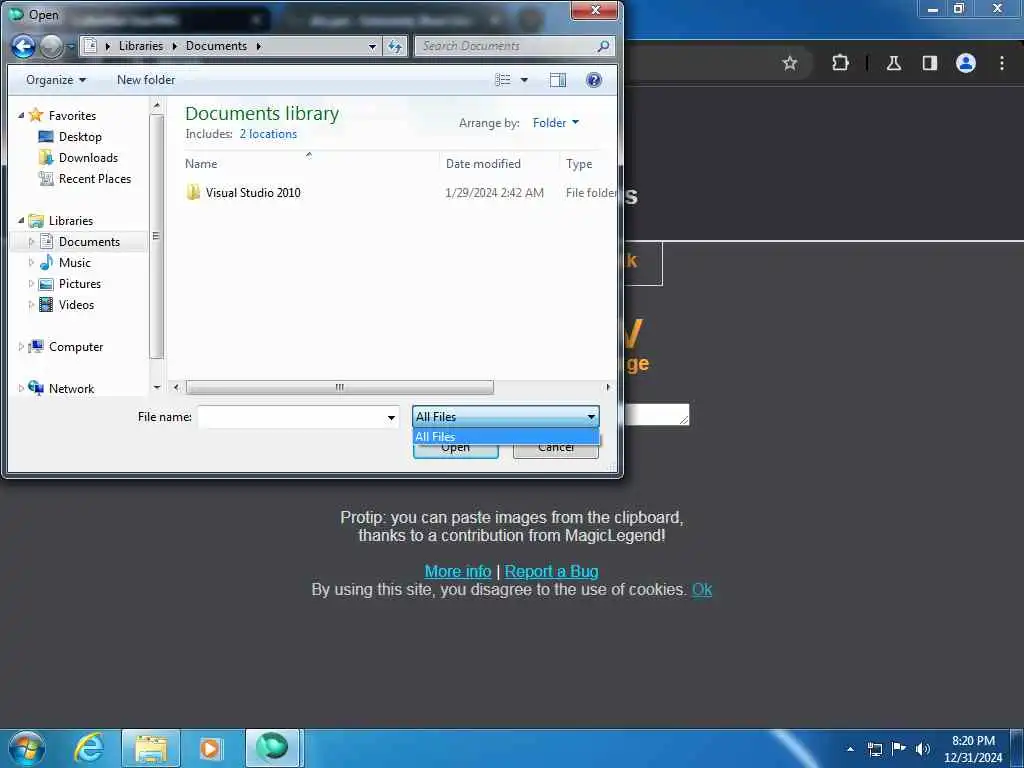This screenshot has width=1024, height=768.
Task: Expand Videos library tree triangle
Action: [31, 304]
